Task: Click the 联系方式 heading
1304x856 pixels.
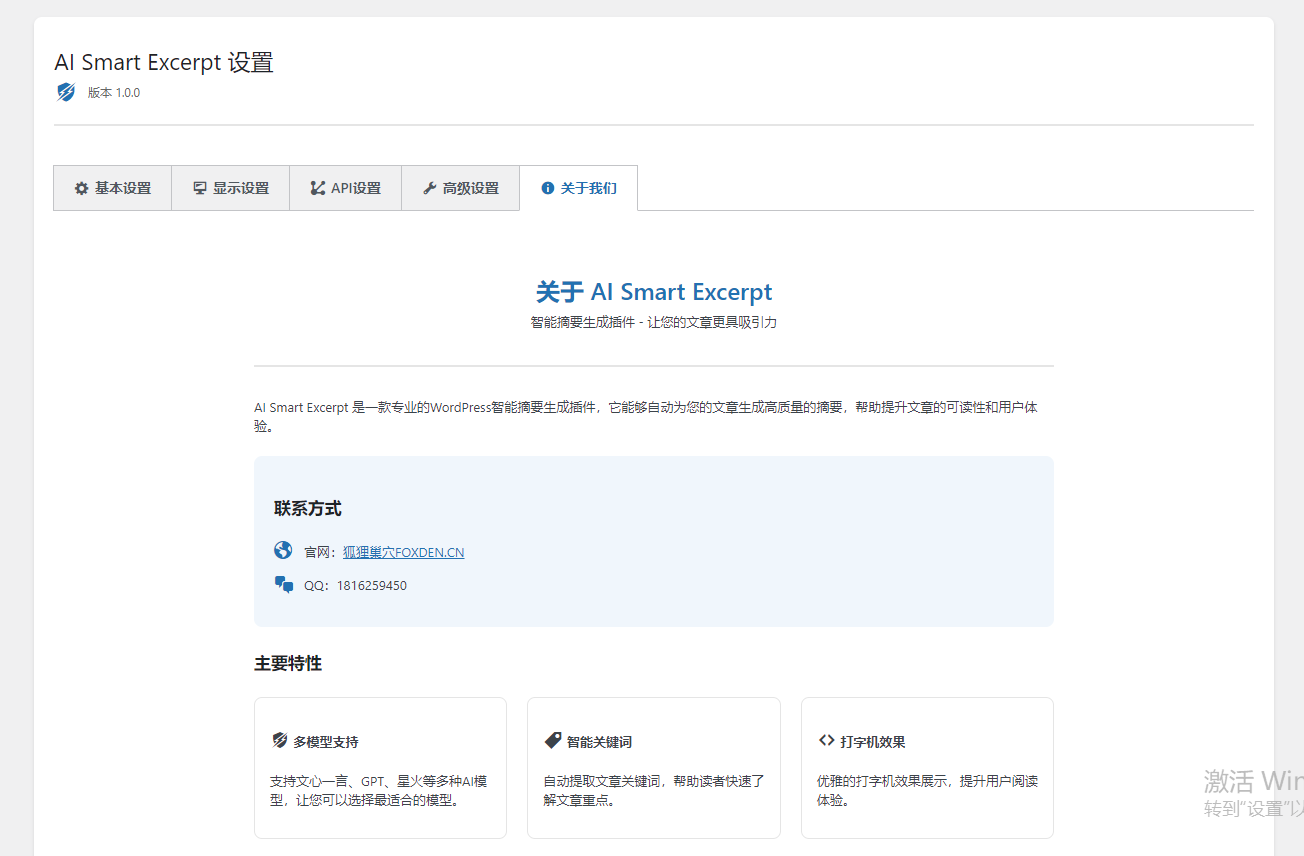Action: [308, 509]
